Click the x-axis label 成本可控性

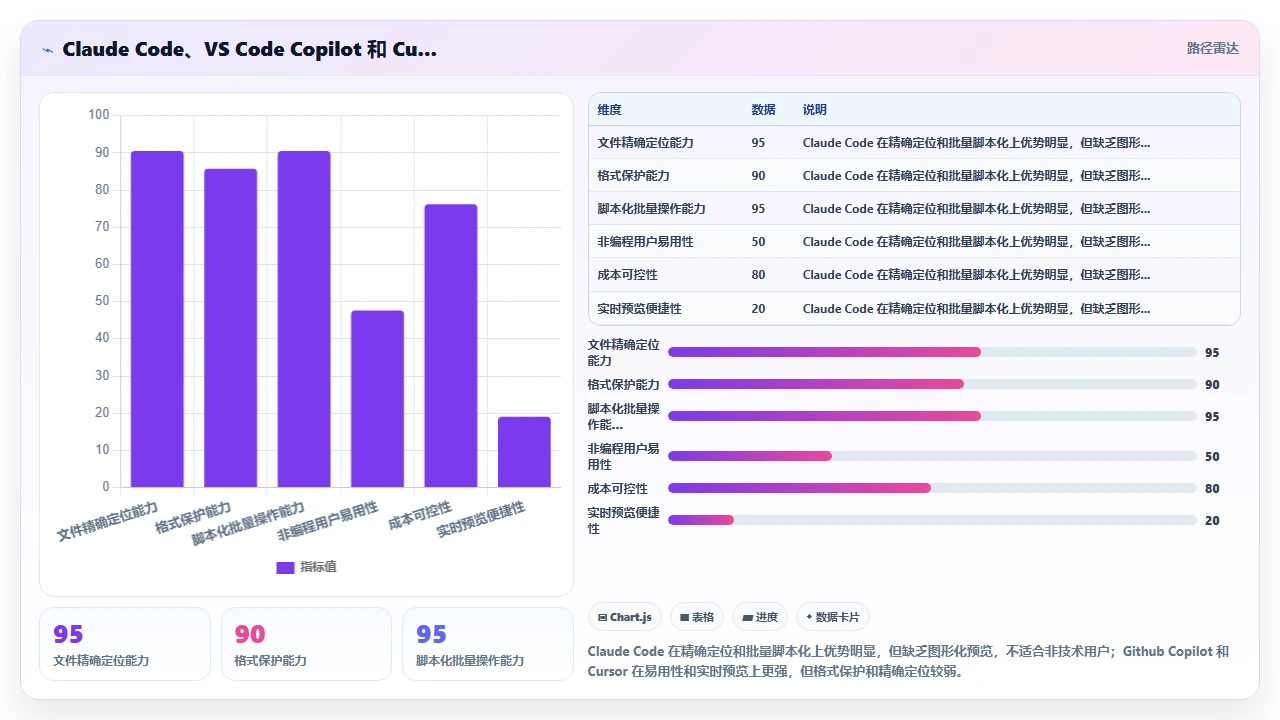(x=420, y=515)
